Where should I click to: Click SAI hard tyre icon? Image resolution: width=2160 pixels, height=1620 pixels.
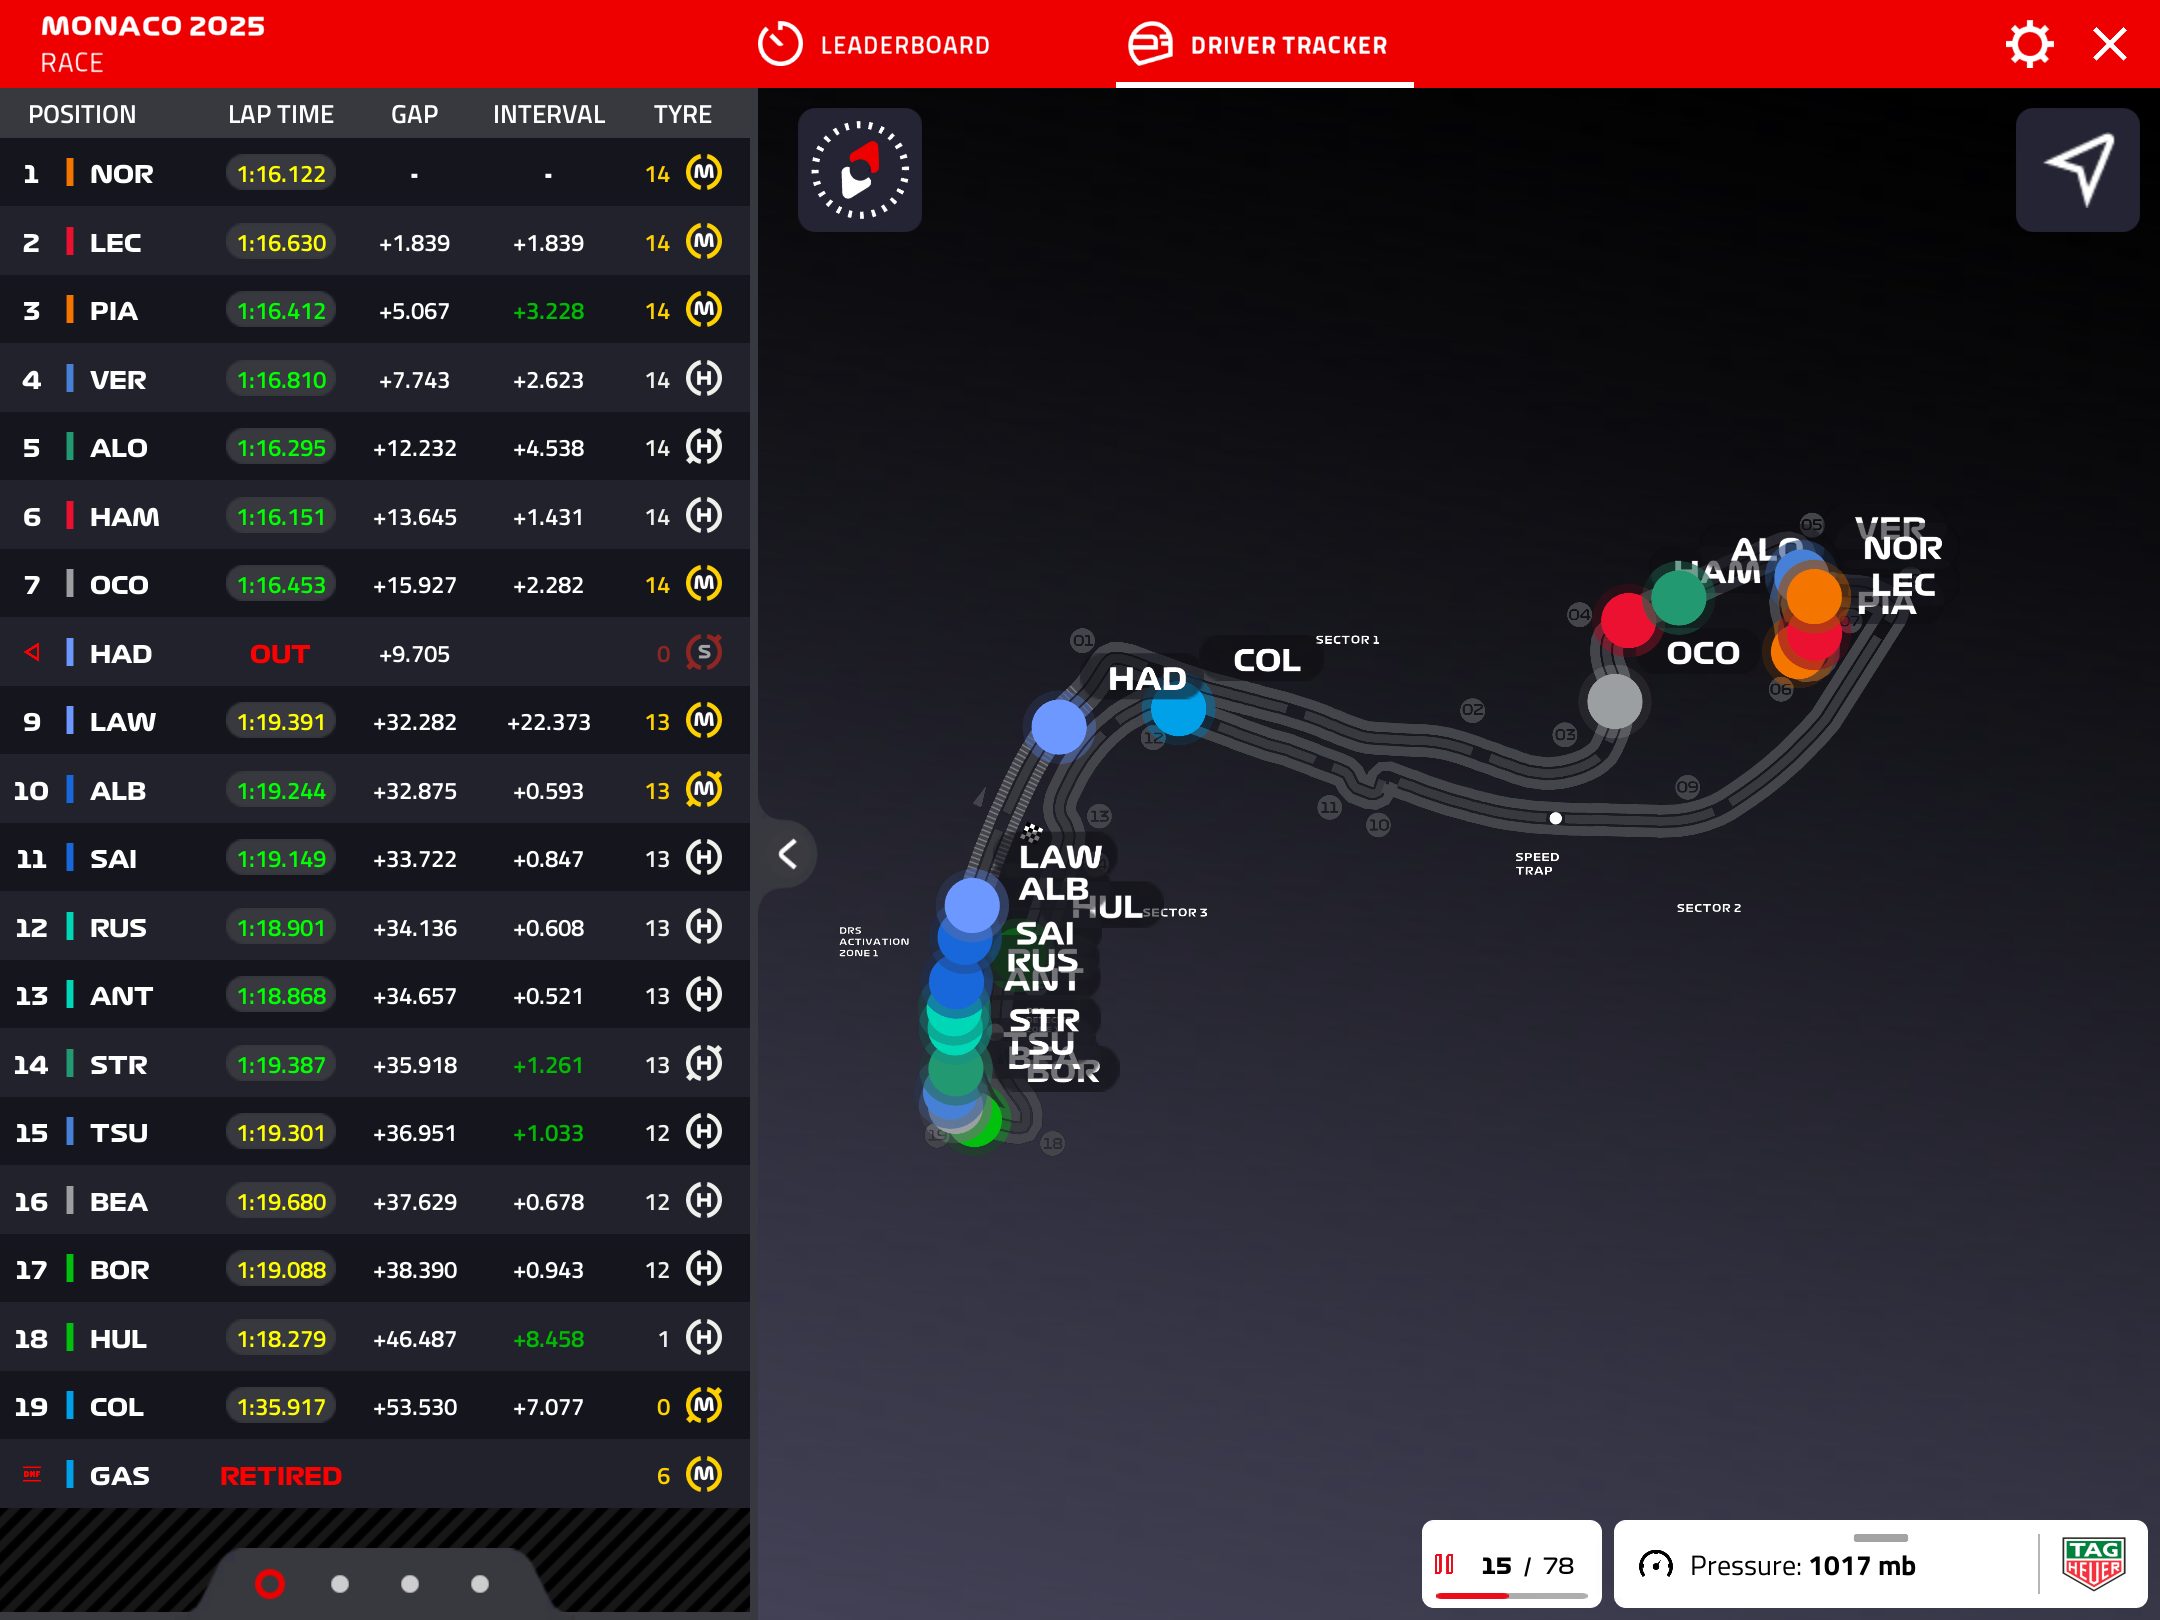coord(704,858)
